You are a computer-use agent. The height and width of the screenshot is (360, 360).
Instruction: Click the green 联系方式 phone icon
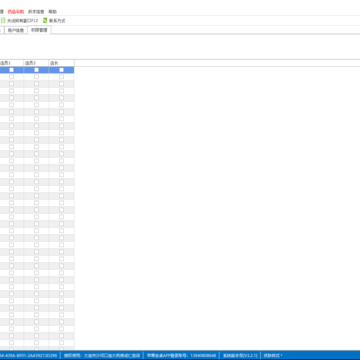click(x=45, y=20)
